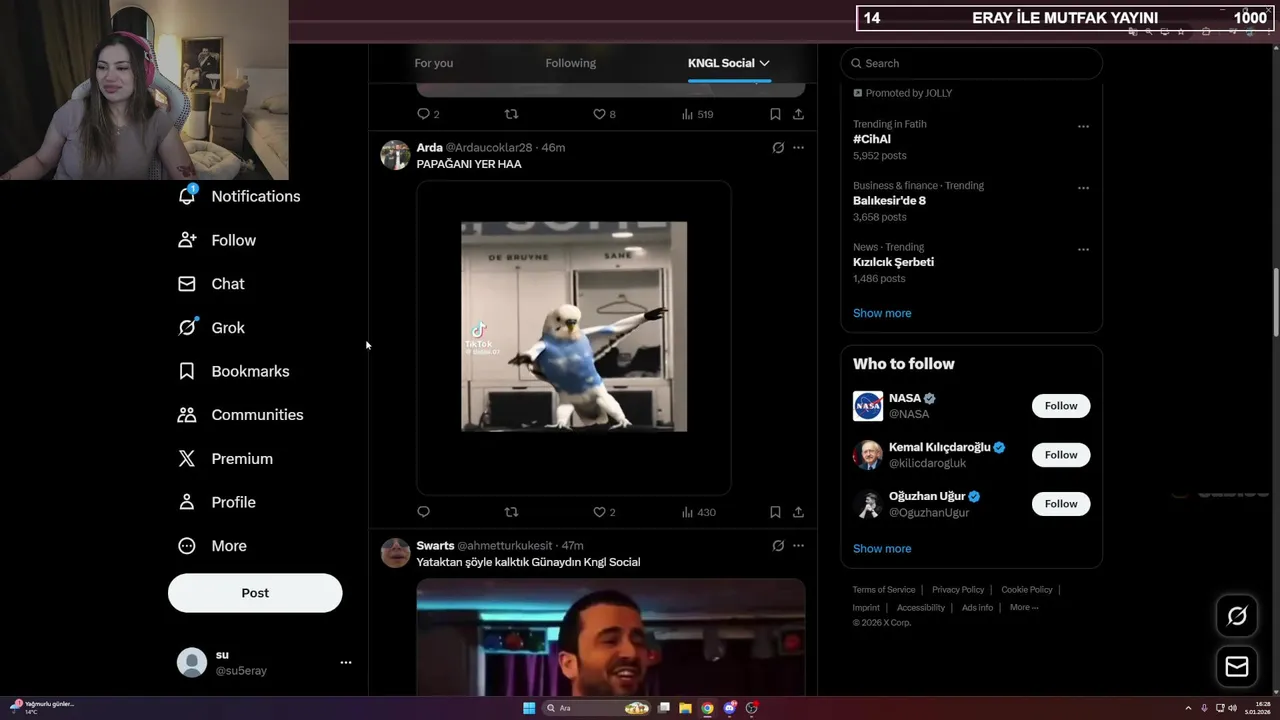Screen dimensions: 1280x720
Task: Open the Follow page in sidebar
Action: coord(217,240)
